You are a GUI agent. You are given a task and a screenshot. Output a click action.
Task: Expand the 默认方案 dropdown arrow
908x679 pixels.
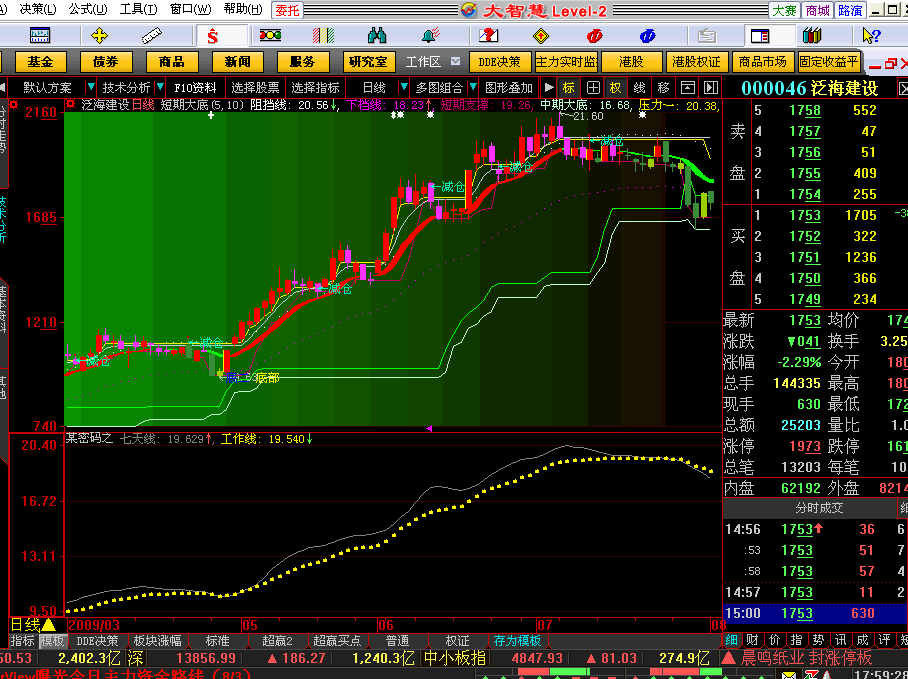[90, 88]
